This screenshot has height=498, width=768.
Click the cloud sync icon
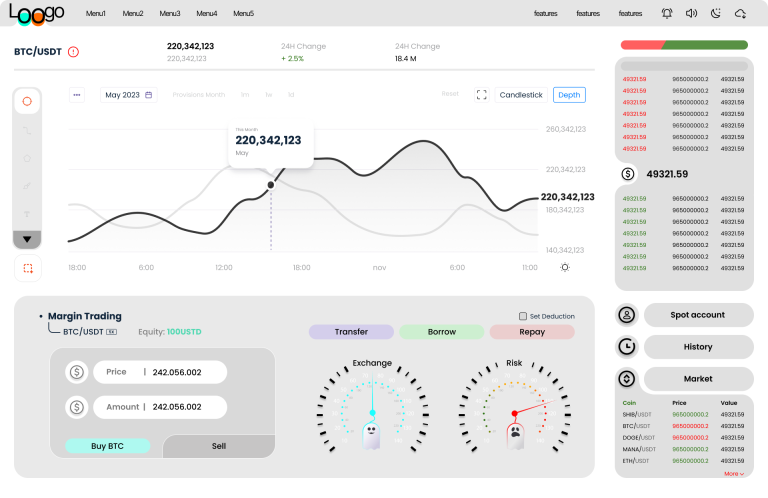click(741, 13)
